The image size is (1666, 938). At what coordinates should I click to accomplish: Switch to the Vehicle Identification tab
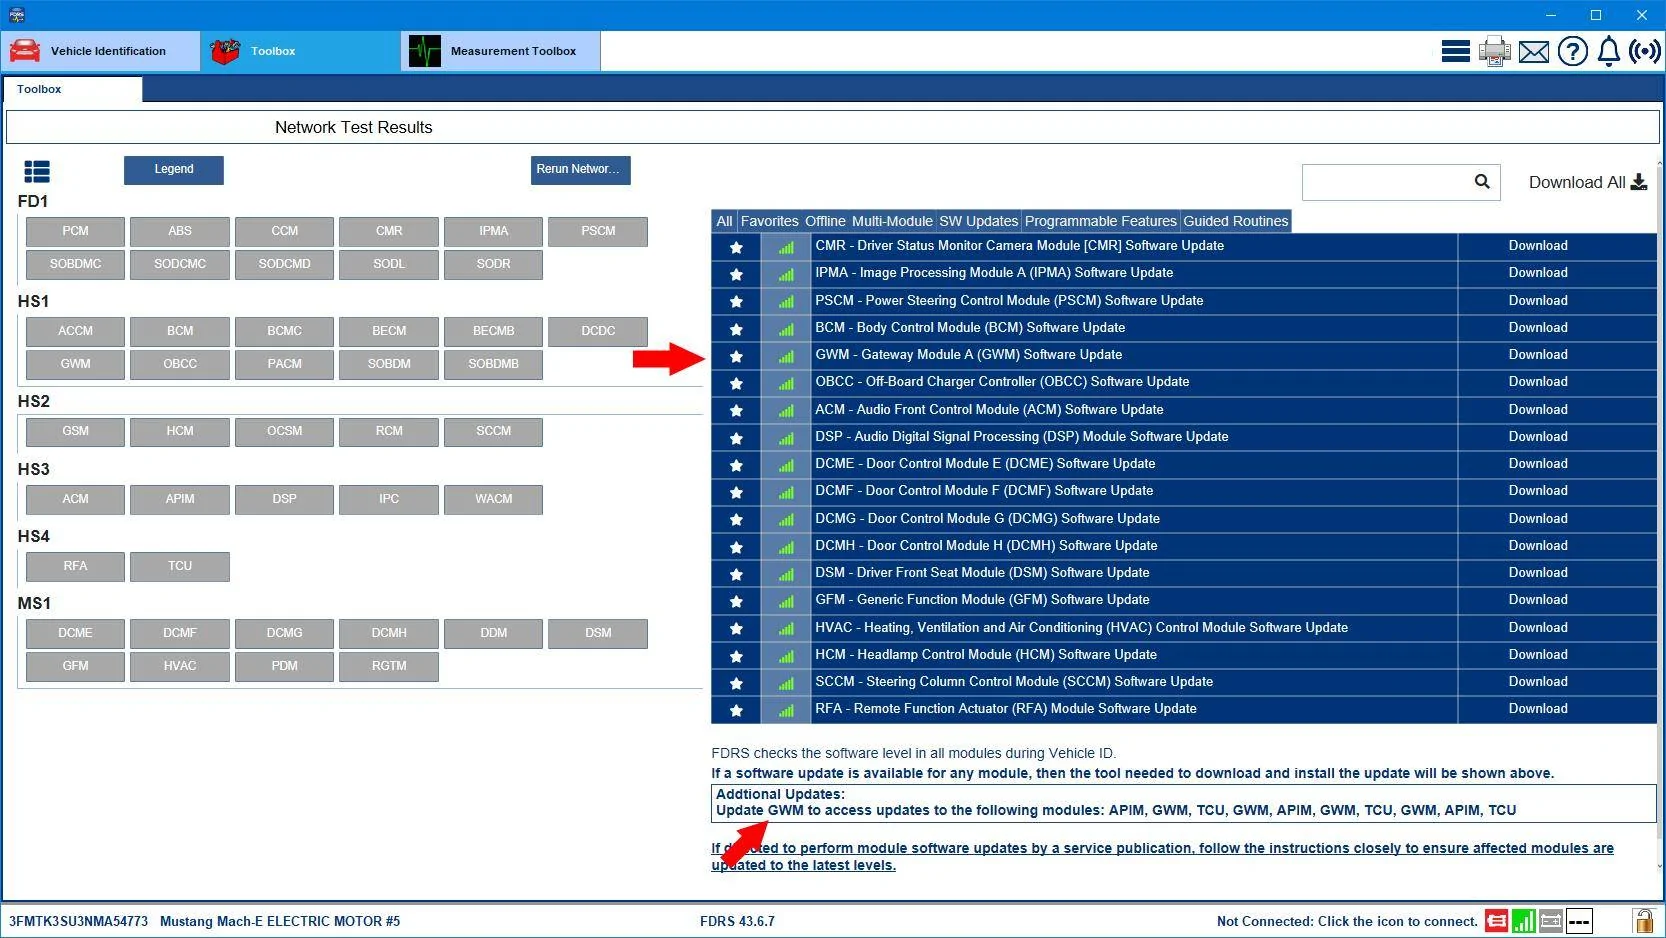tap(101, 51)
